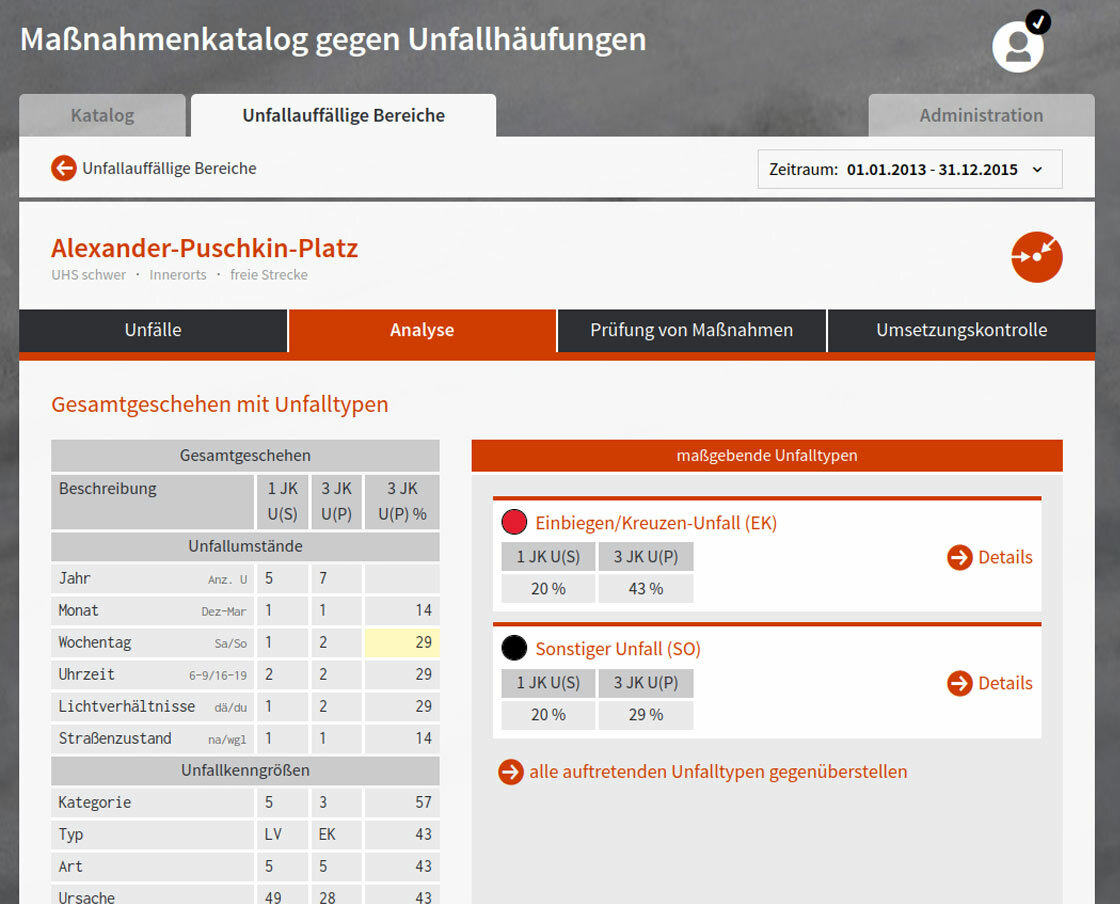
Task: Select the highlighted Wochentag value 29 cell
Action: click(401, 642)
